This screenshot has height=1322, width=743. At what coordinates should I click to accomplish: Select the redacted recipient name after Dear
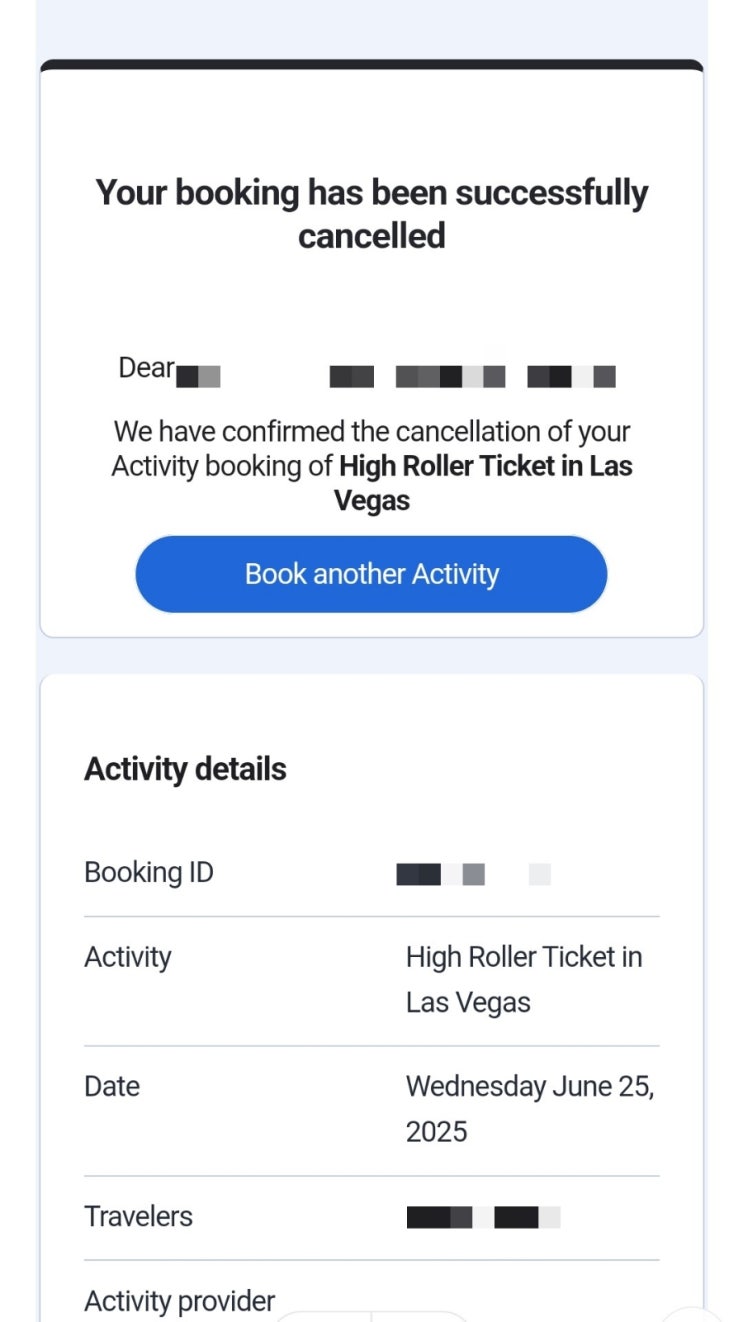(400, 377)
